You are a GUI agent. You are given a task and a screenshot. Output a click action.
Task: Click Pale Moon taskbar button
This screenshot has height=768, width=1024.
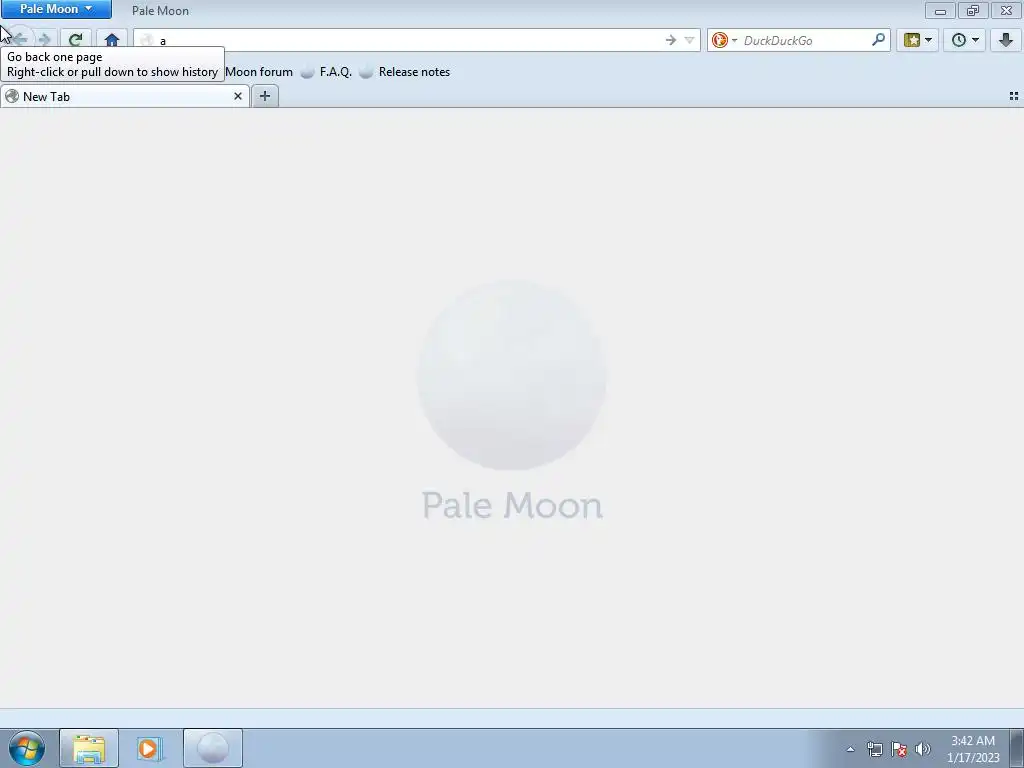coord(213,748)
